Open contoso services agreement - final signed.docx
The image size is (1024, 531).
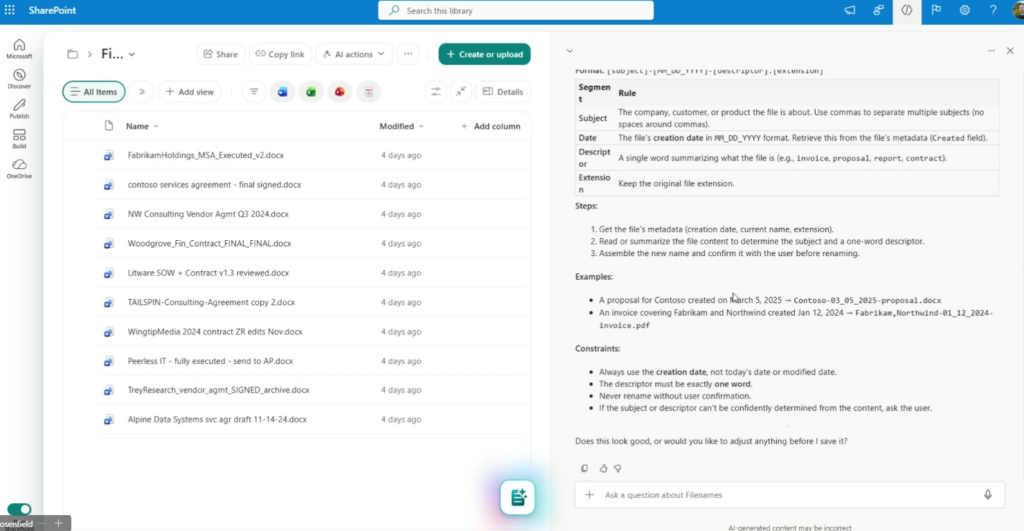tap(214, 185)
